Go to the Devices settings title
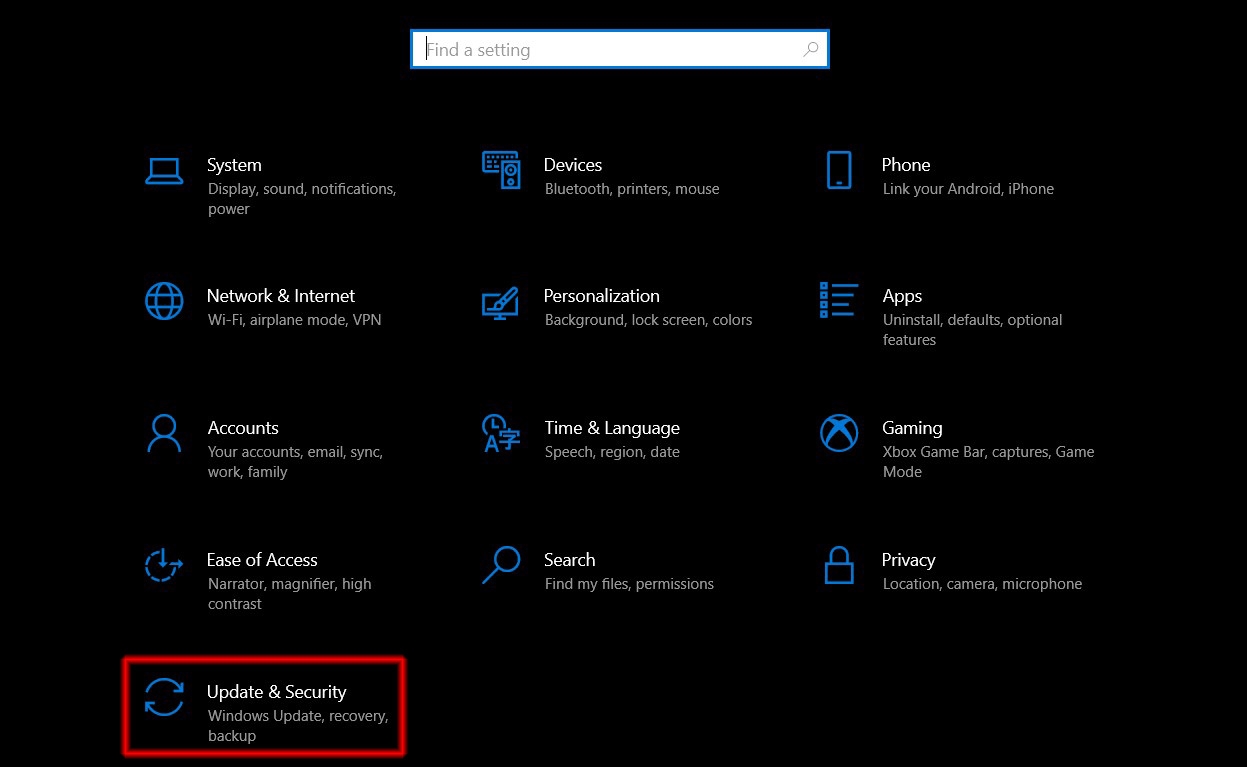1247x767 pixels. [x=573, y=165]
